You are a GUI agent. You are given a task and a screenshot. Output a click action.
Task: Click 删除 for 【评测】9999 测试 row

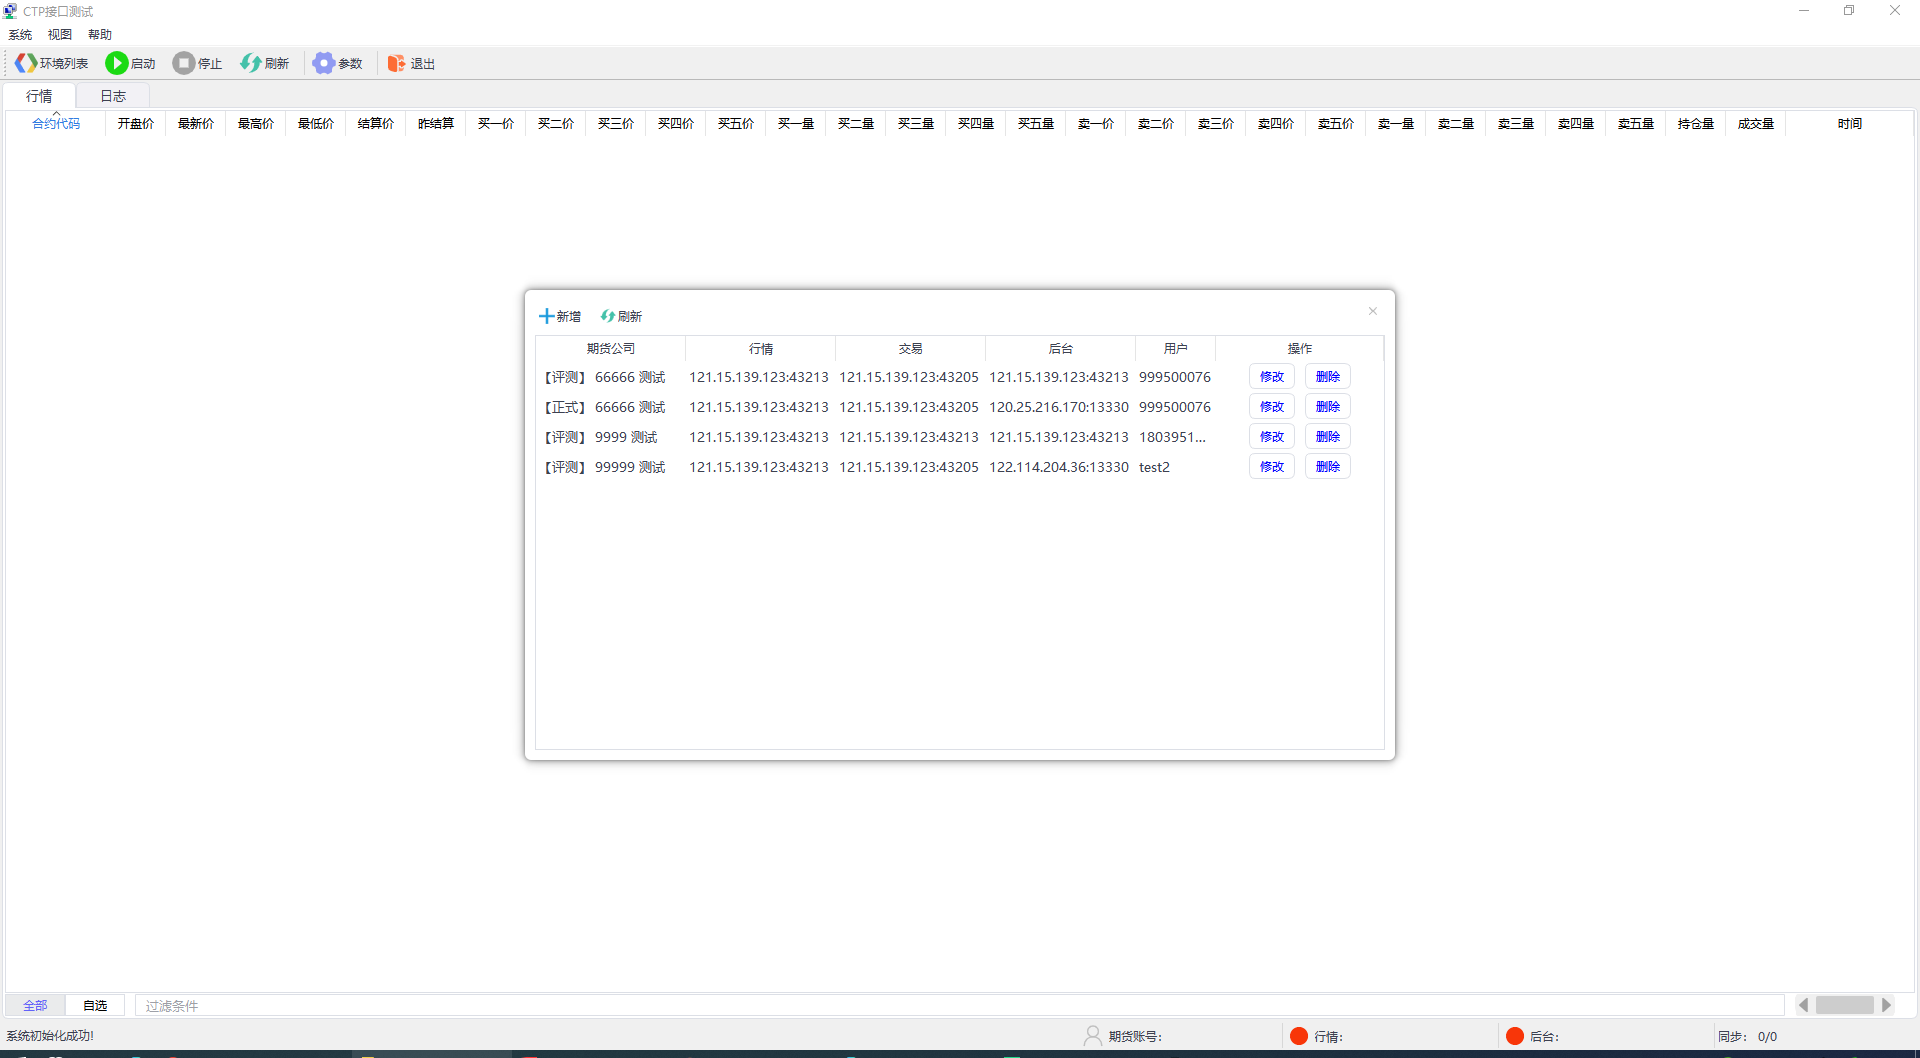tap(1328, 437)
